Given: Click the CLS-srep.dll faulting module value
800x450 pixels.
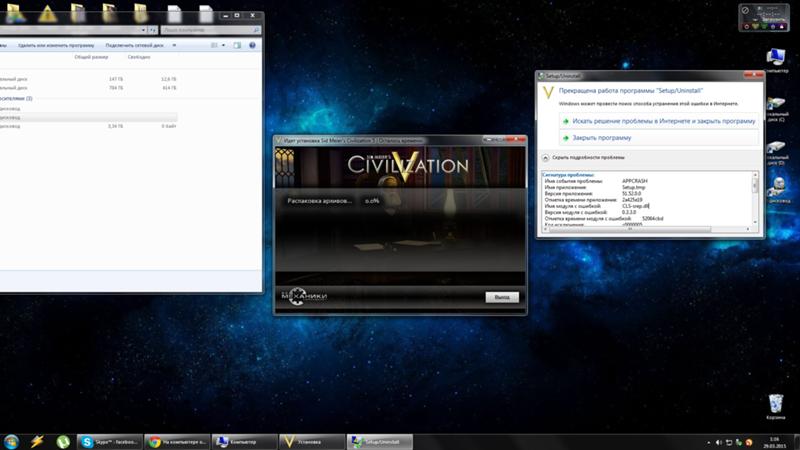Looking at the screenshot, I should pyautogui.click(x=635, y=206).
